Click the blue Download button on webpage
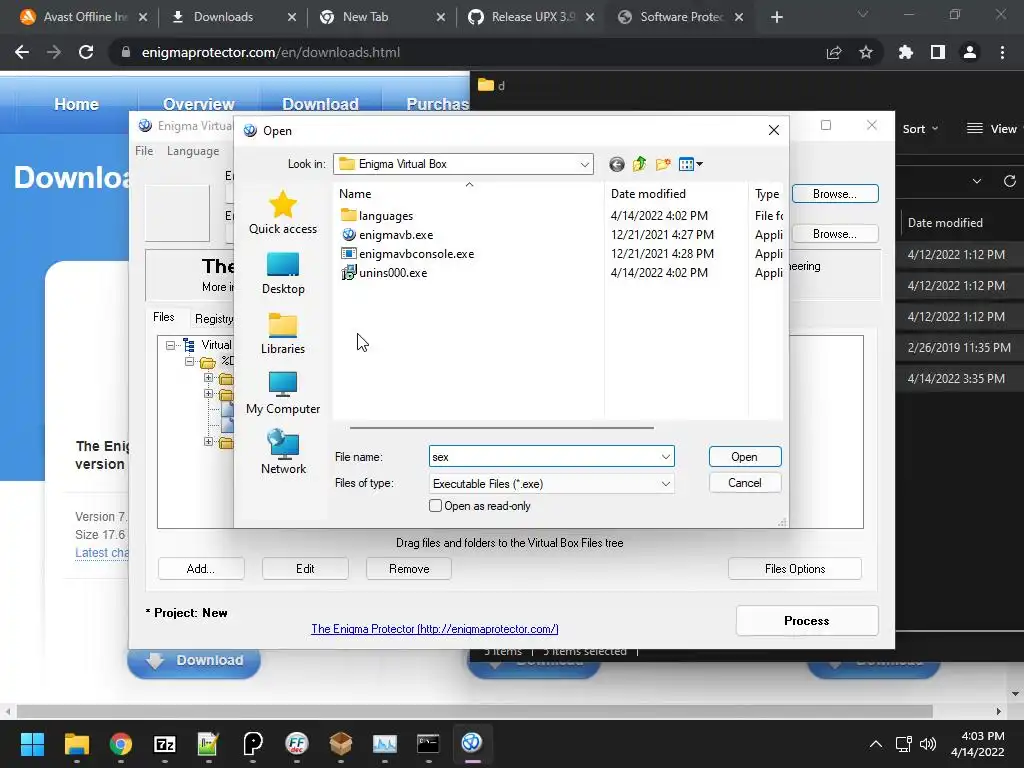 (194, 661)
